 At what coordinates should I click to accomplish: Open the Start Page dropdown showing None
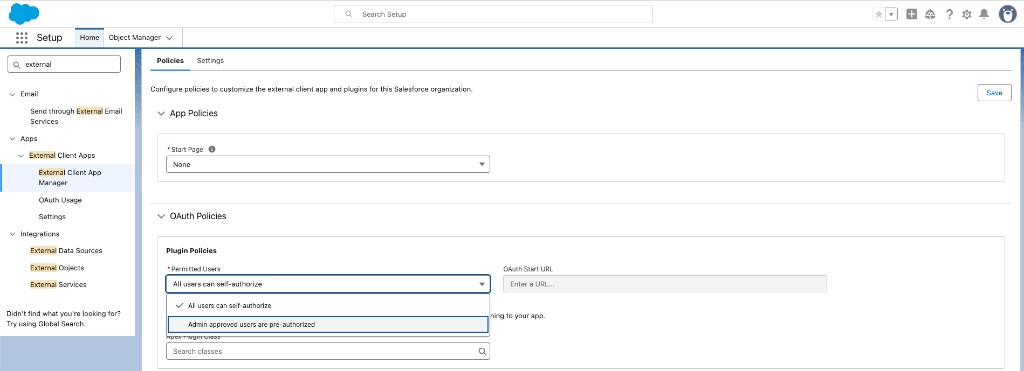[328, 165]
